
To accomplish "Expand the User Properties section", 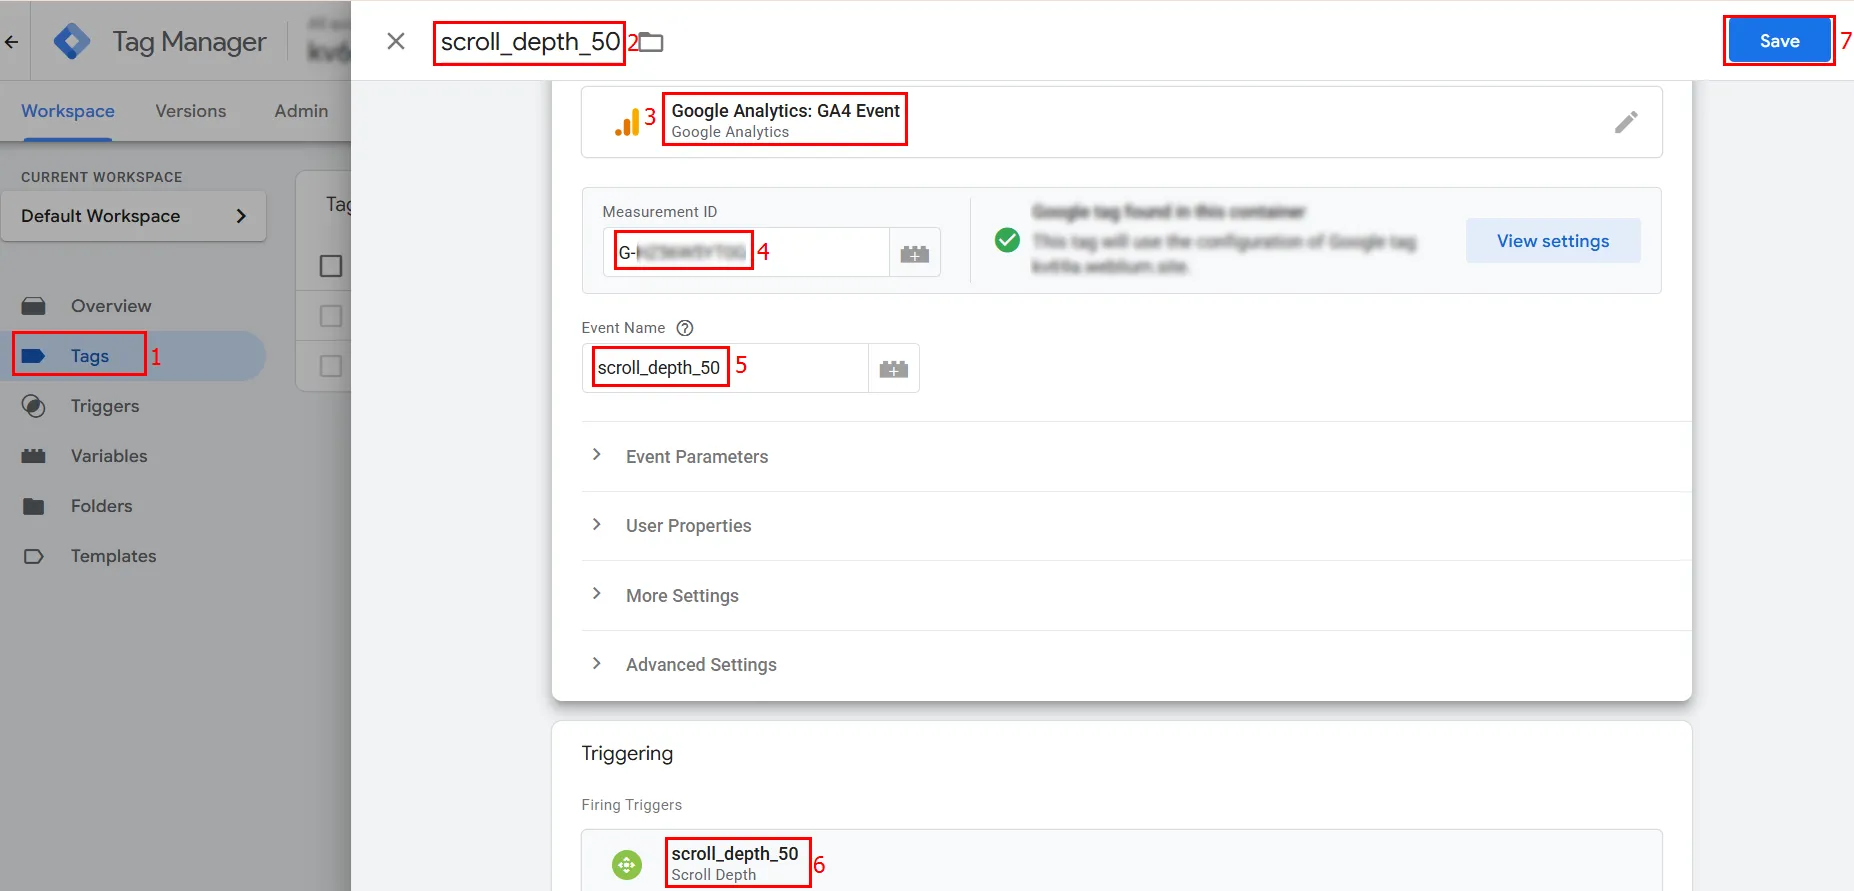I will point(689,526).
